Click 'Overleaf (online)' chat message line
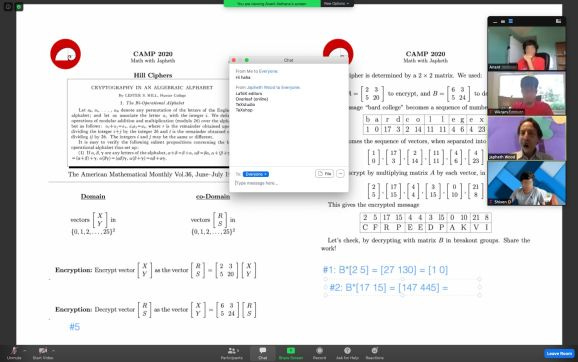This screenshot has width=578, height=362. click(252, 99)
